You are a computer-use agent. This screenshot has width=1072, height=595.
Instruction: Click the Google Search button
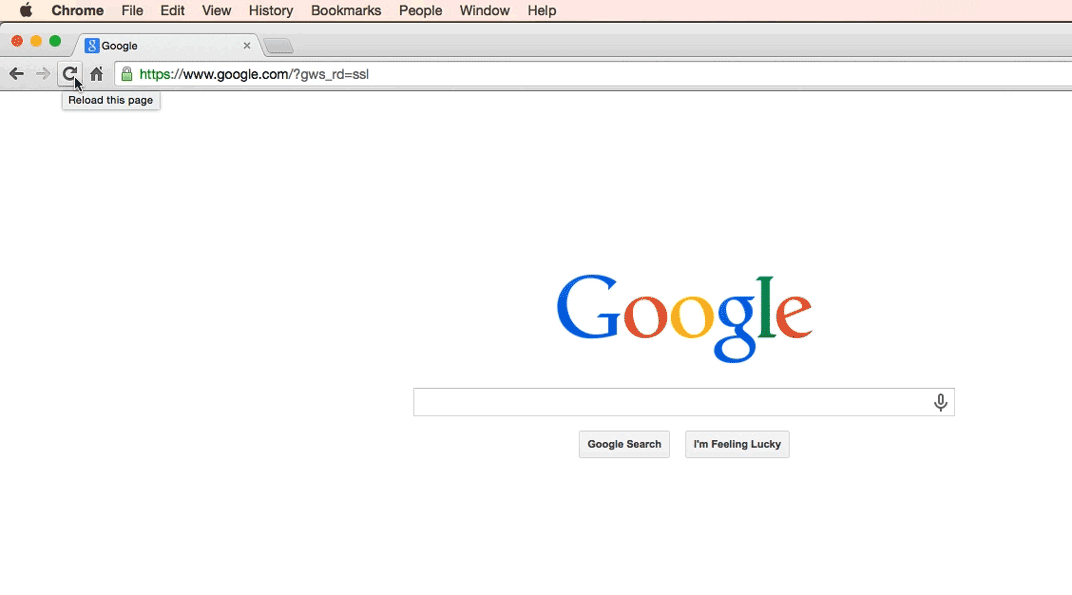tap(624, 445)
